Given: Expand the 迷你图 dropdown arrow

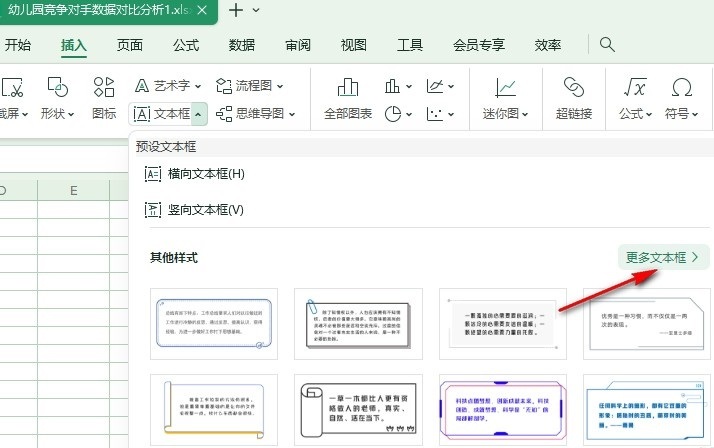Looking at the screenshot, I should [525, 114].
